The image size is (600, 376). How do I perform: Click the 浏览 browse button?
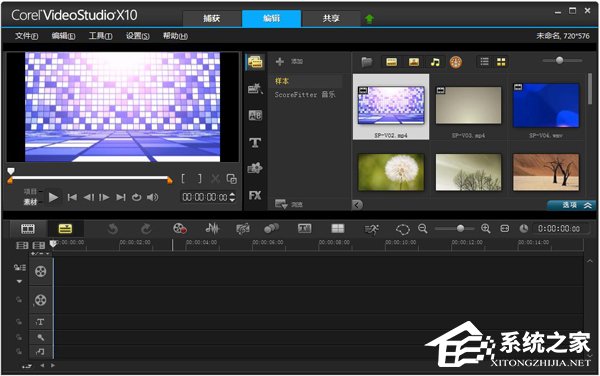[x=289, y=204]
